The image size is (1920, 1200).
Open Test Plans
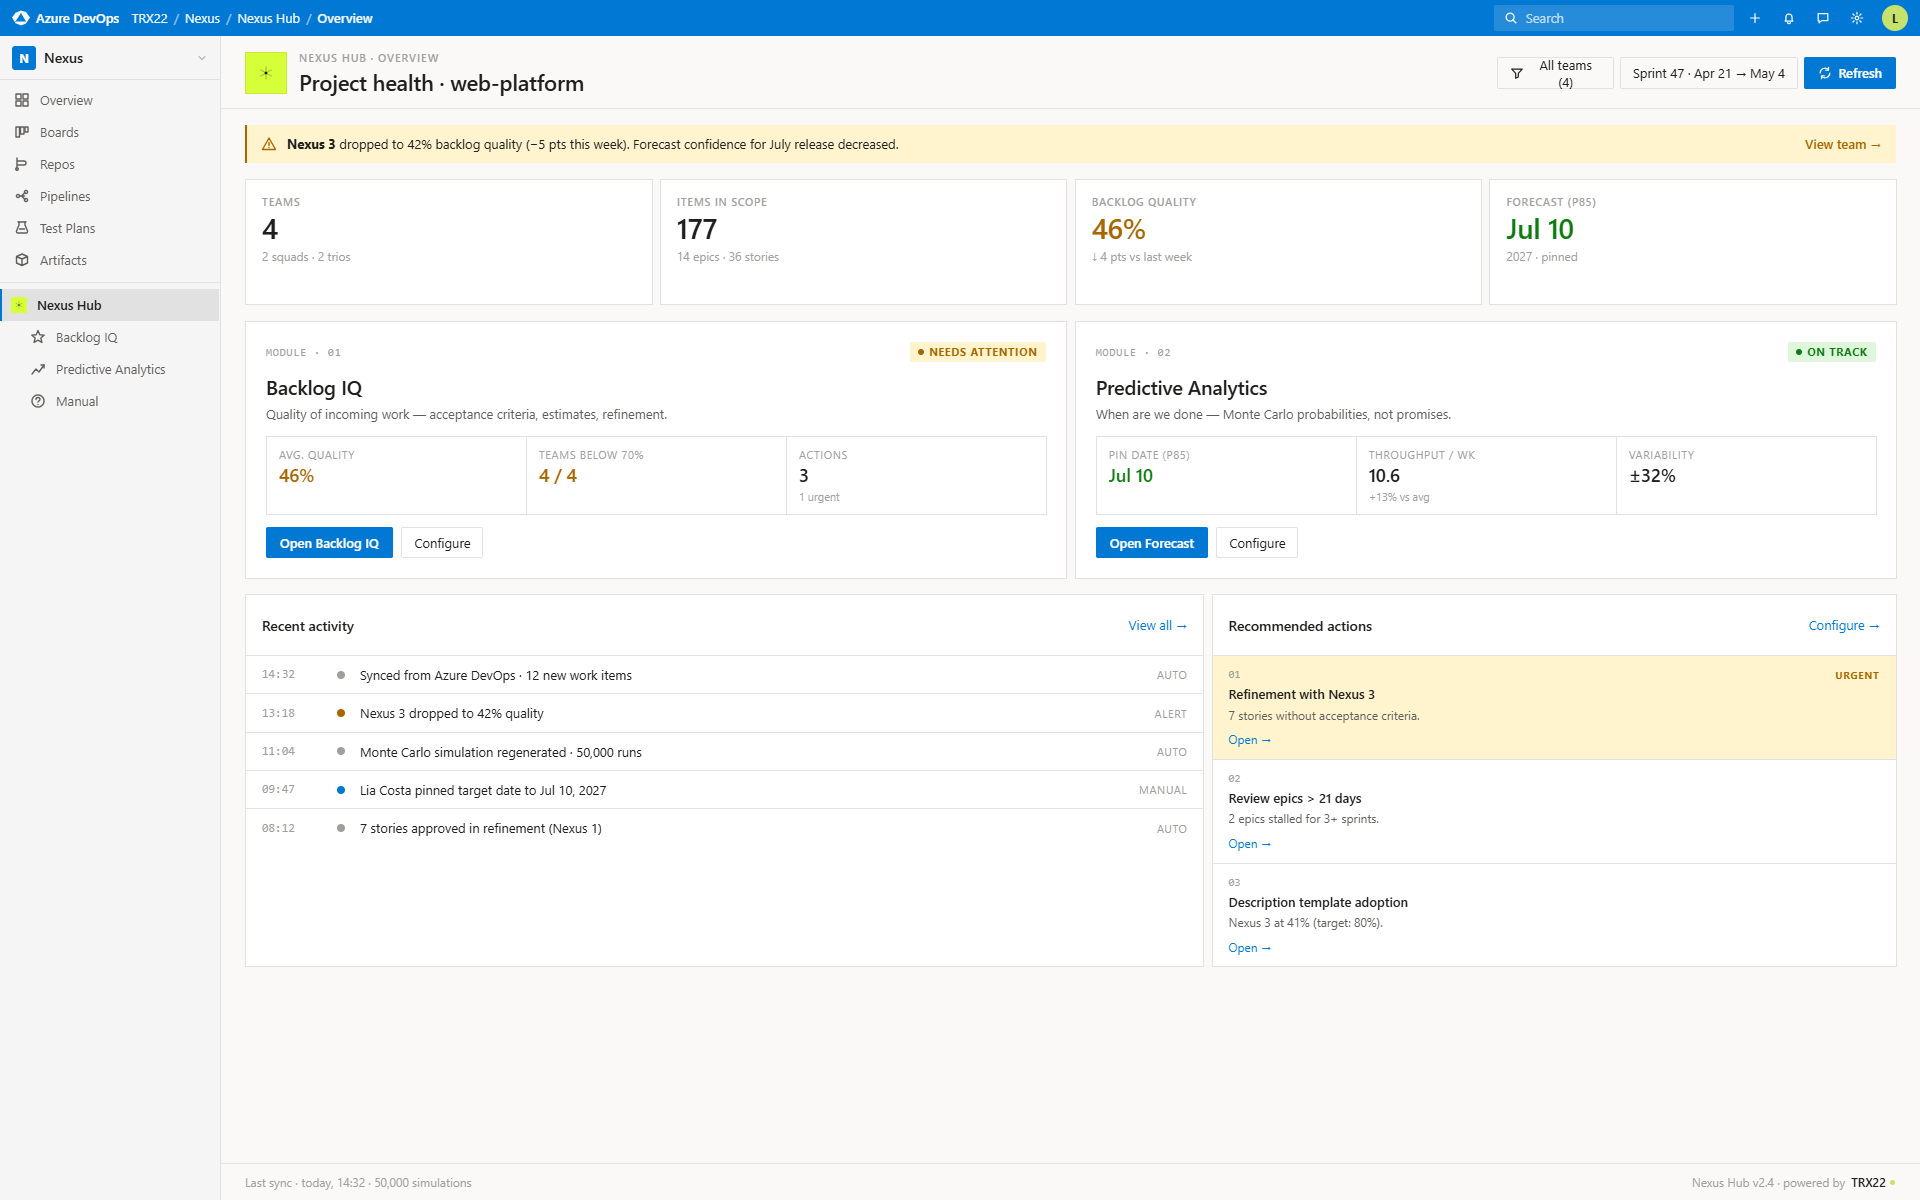point(68,228)
